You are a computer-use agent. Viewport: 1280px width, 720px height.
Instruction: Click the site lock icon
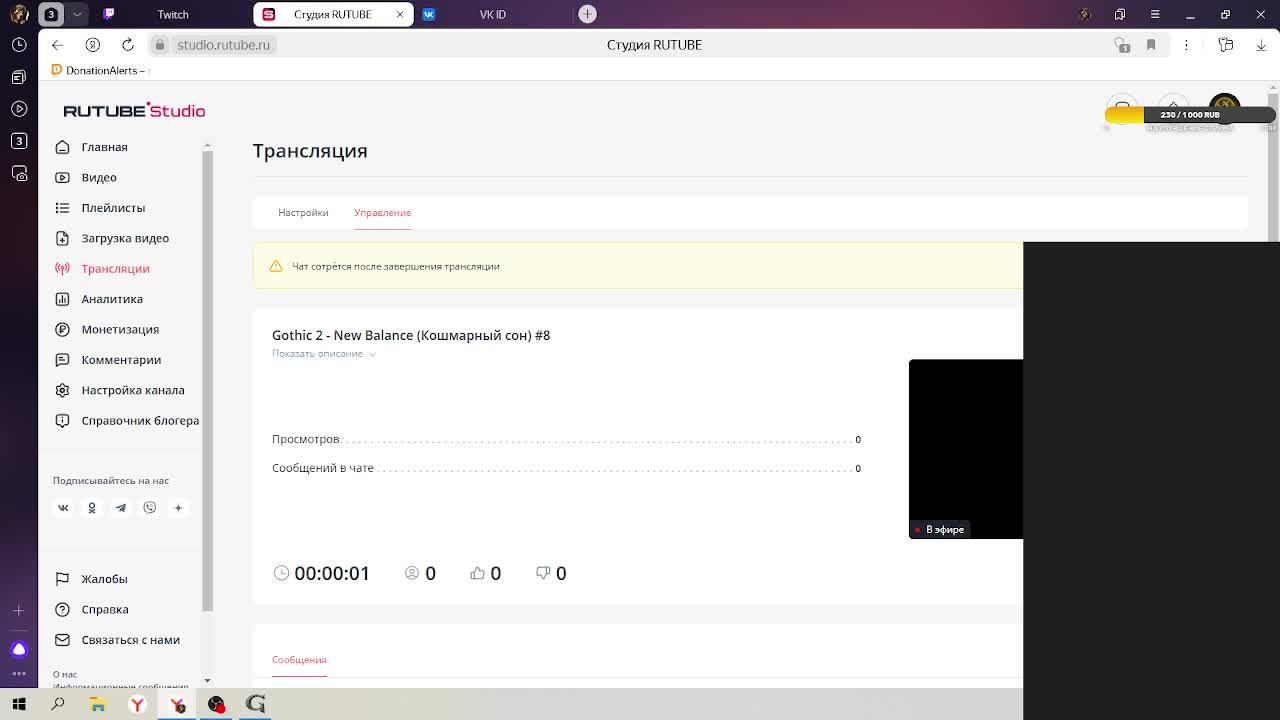coord(160,45)
